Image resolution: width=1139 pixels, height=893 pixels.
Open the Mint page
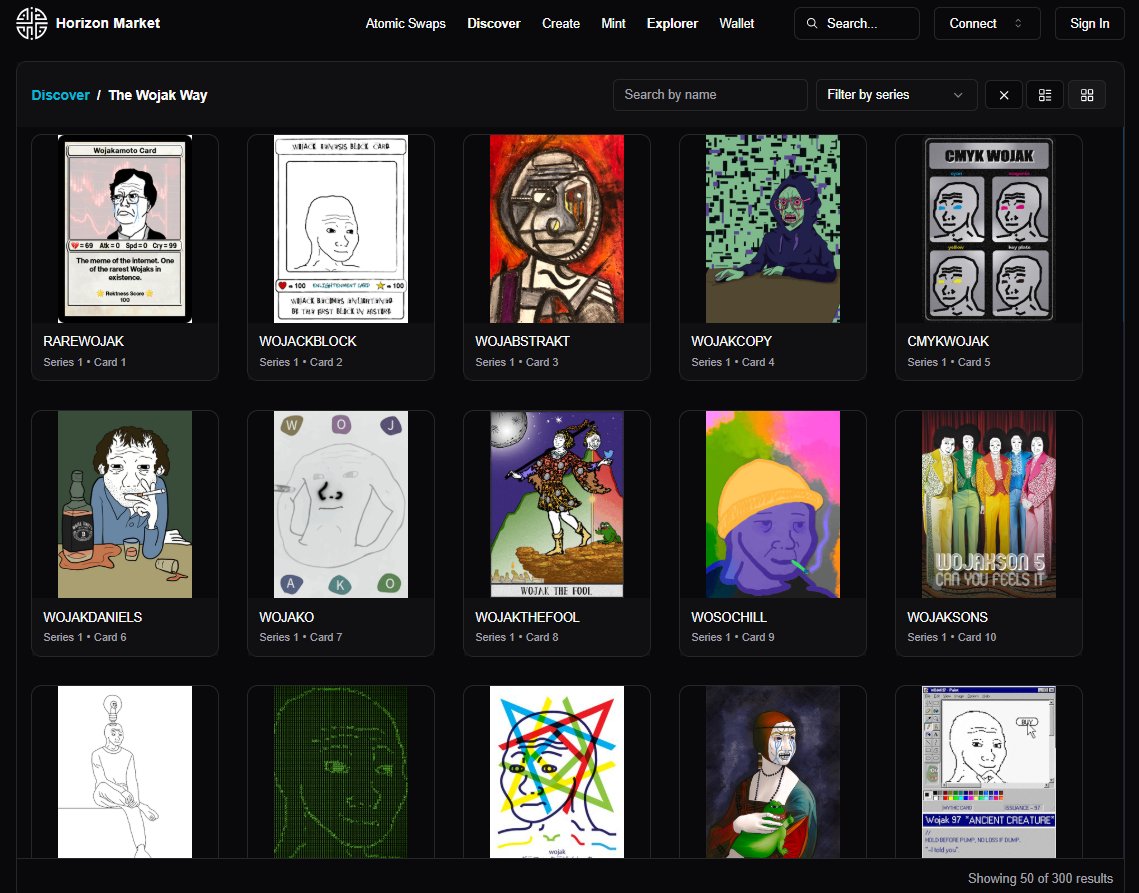(613, 23)
